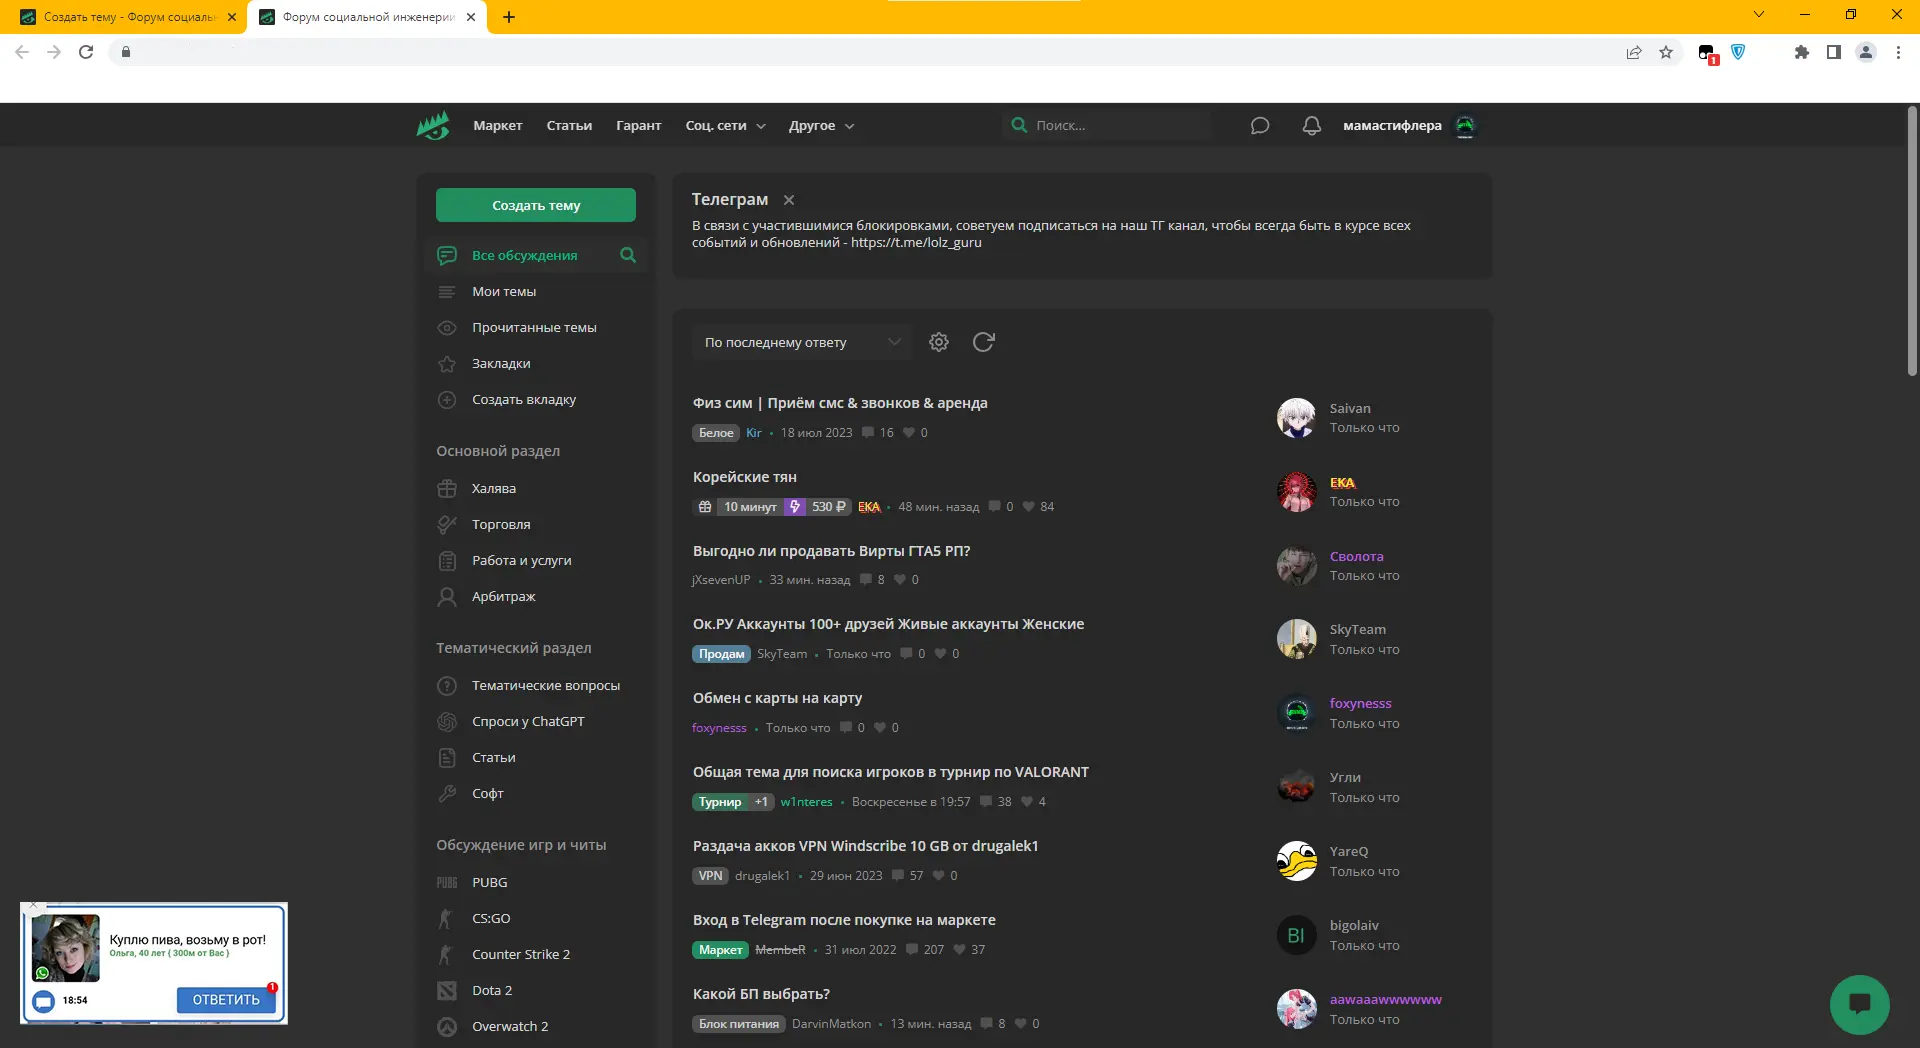Open Прочитанные темы in sidebar
This screenshot has width=1920, height=1048.
[536, 327]
